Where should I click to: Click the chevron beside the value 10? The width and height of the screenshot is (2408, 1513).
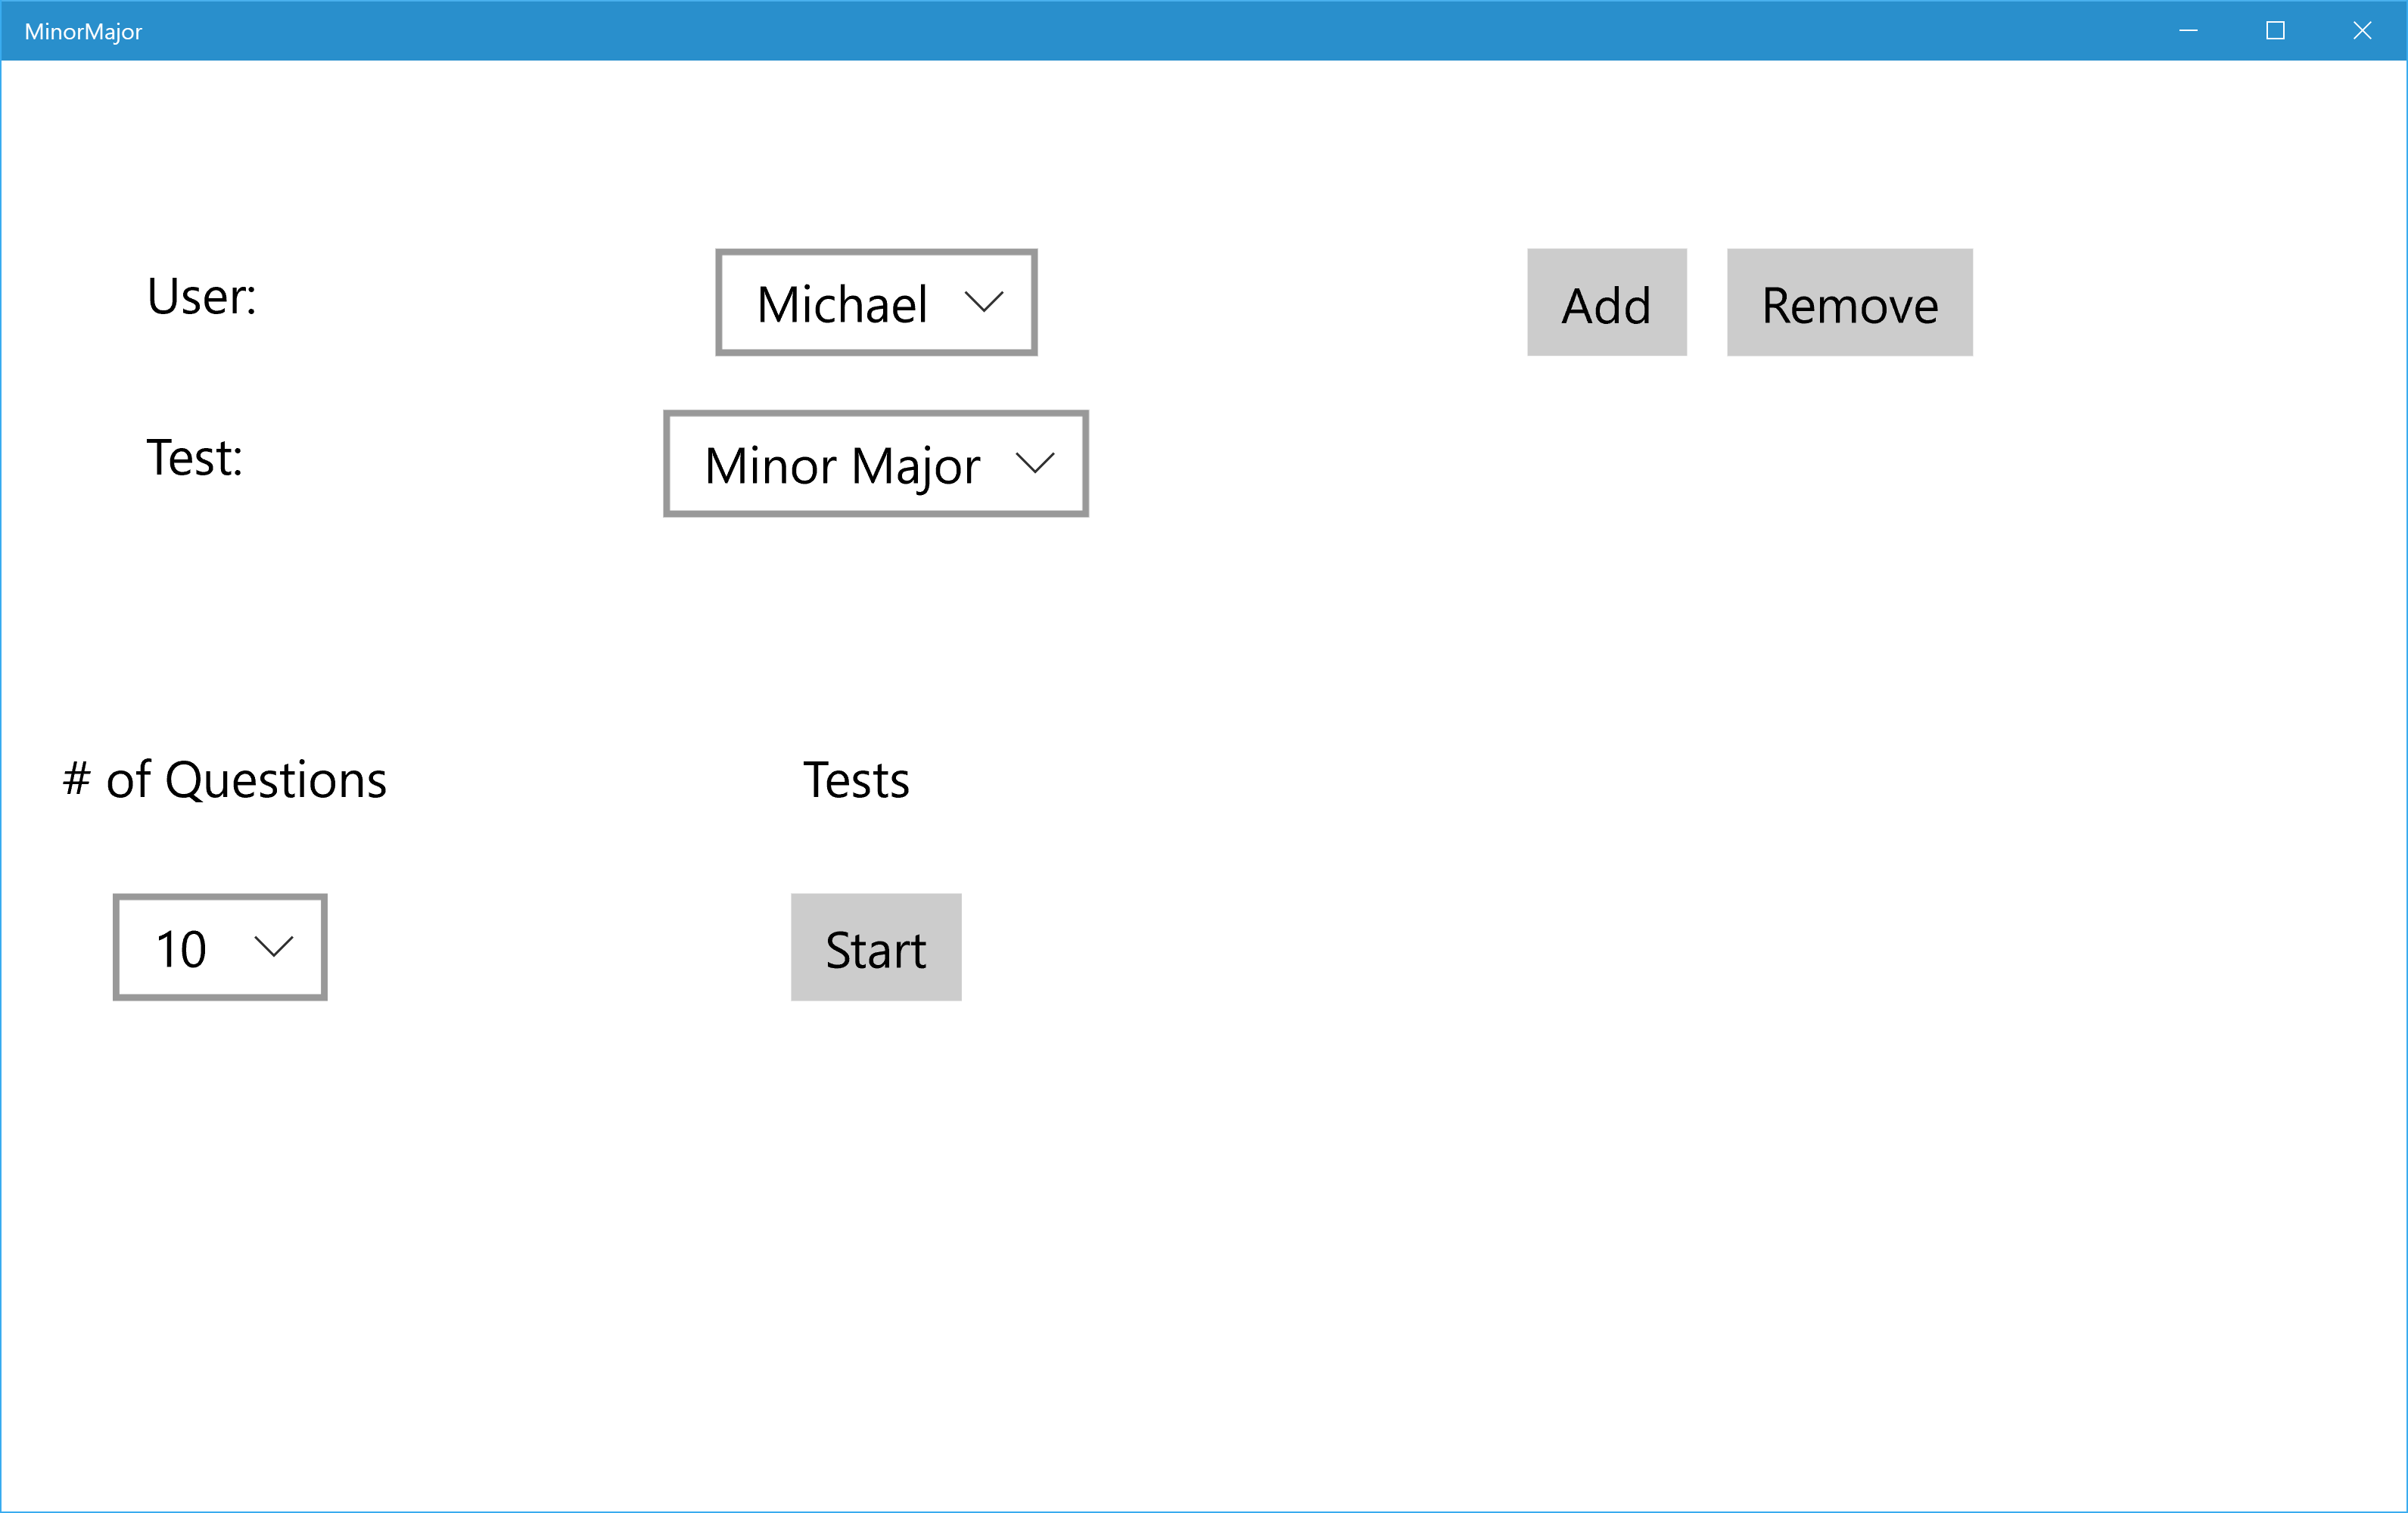point(273,946)
